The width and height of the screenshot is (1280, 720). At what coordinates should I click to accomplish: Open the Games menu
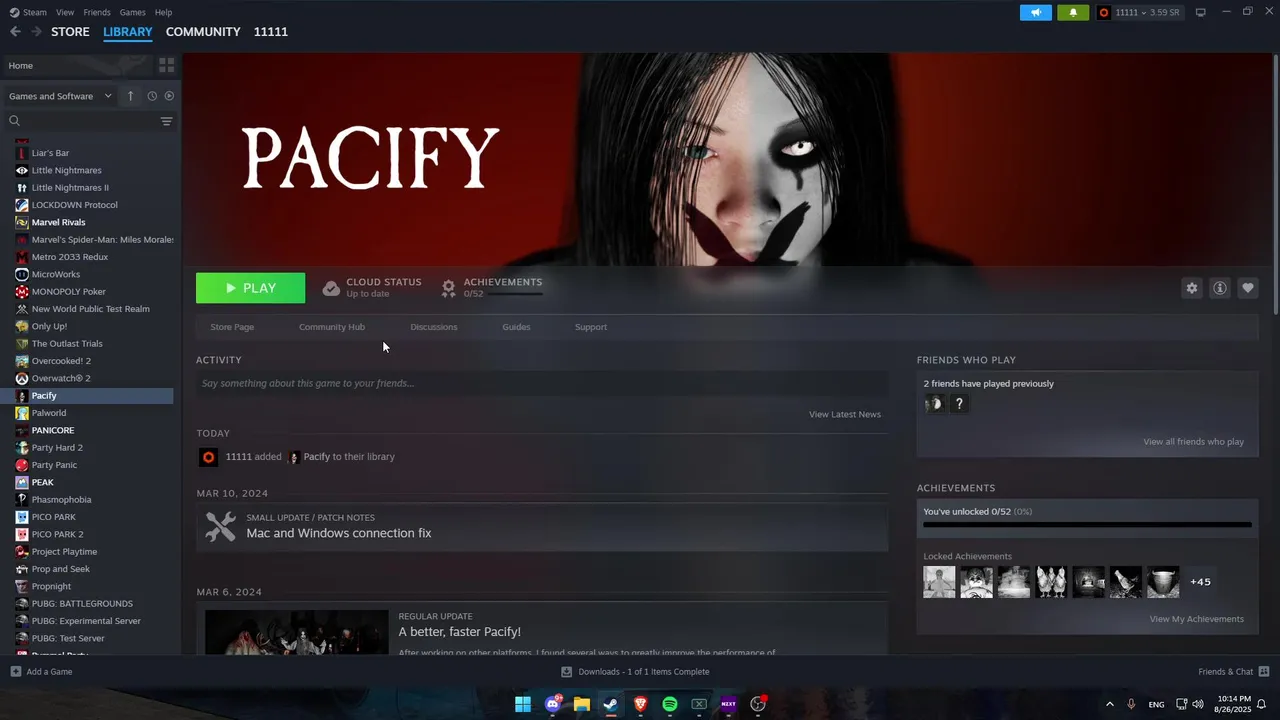point(132,12)
